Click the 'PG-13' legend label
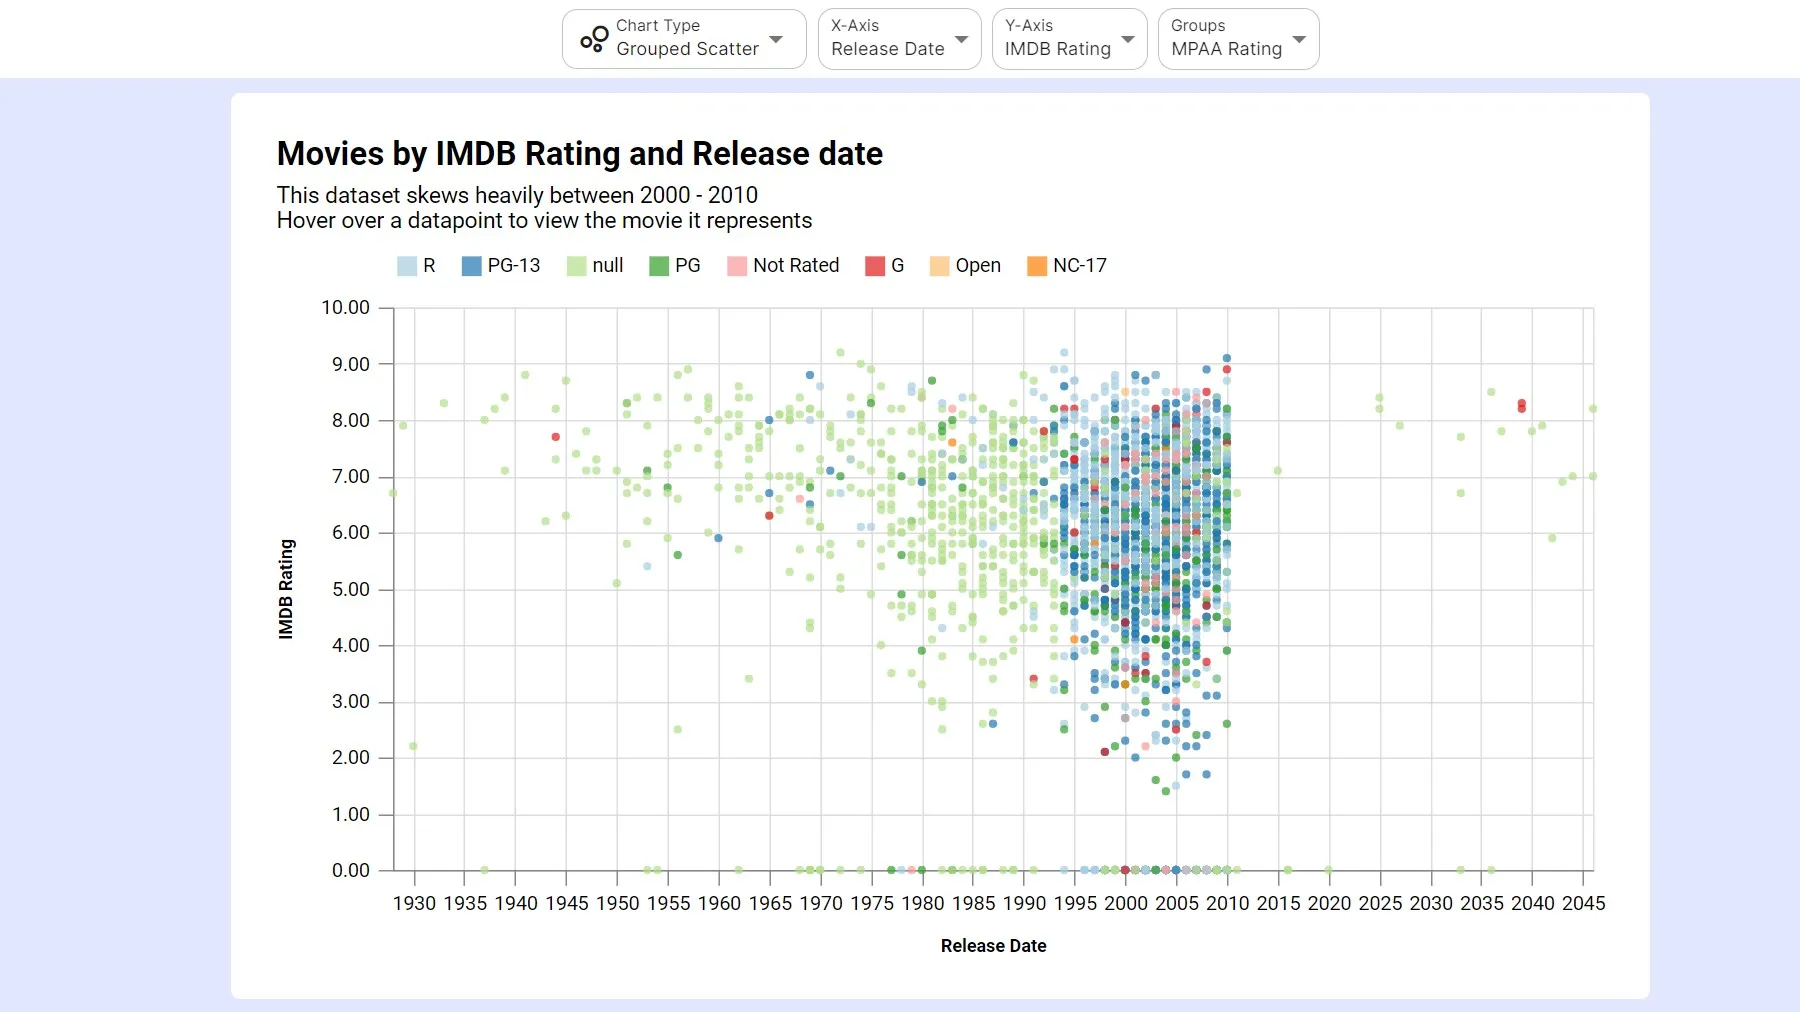 pyautogui.click(x=514, y=265)
